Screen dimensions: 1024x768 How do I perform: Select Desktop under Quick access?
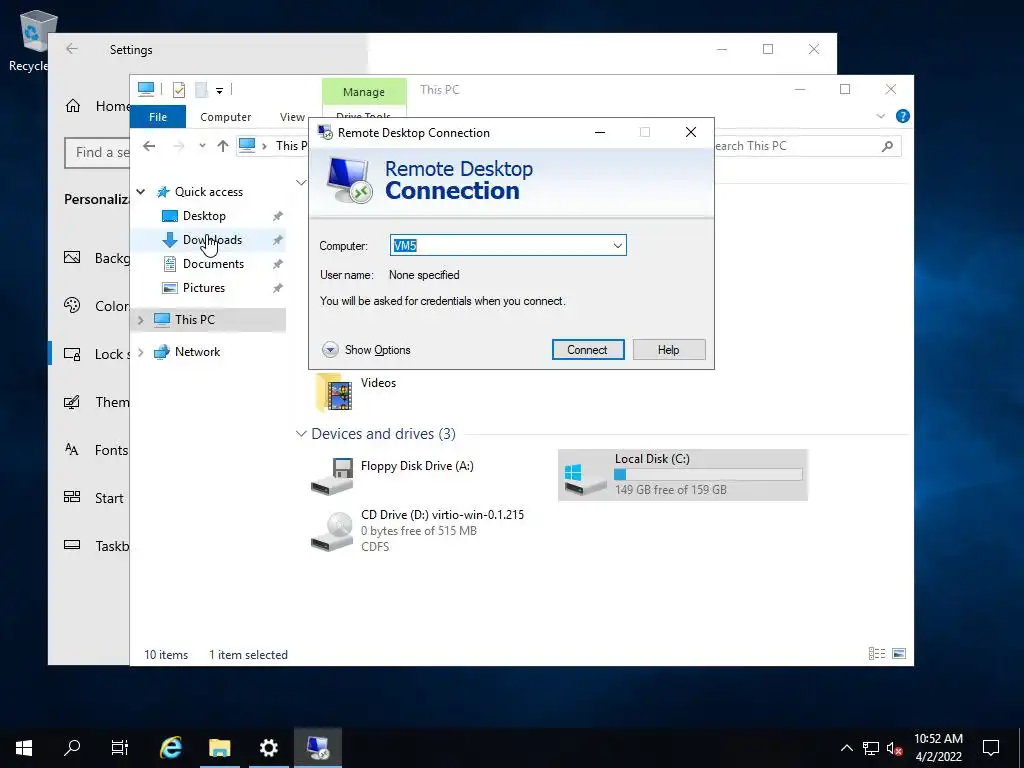pyautogui.click(x=204, y=216)
